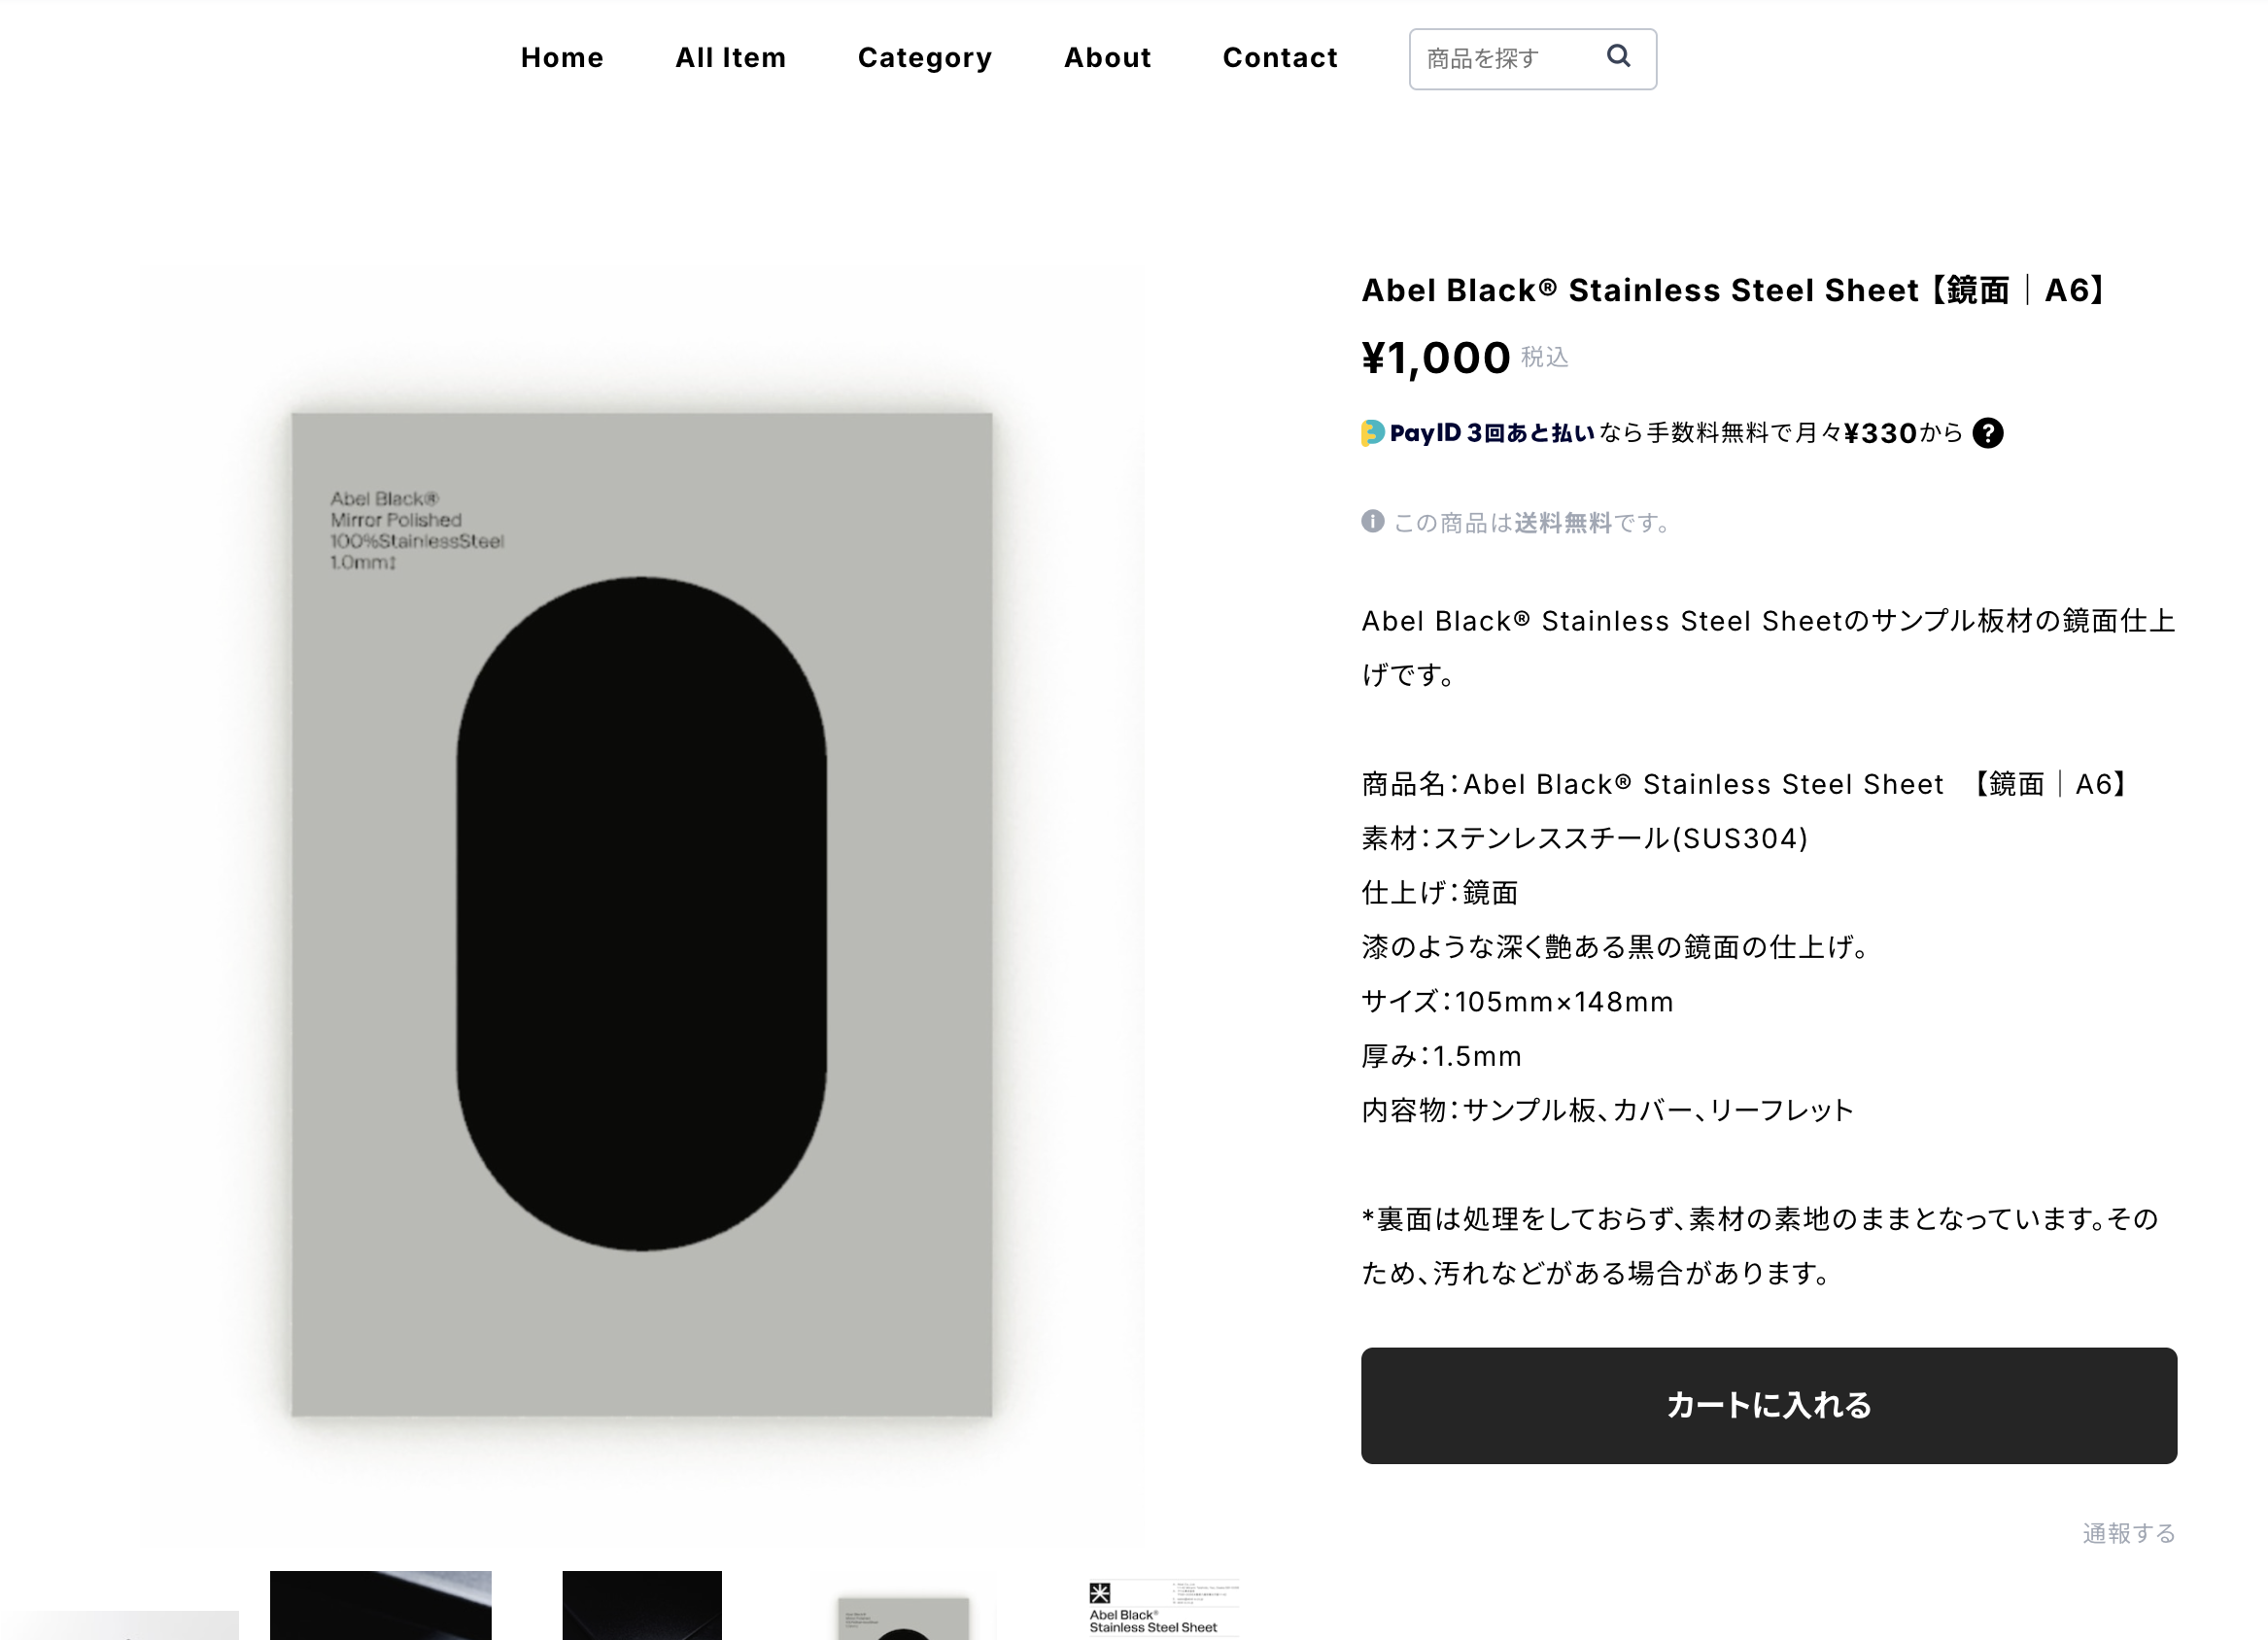2268x1640 pixels.
Task: Go to the Home page
Action: 562,58
